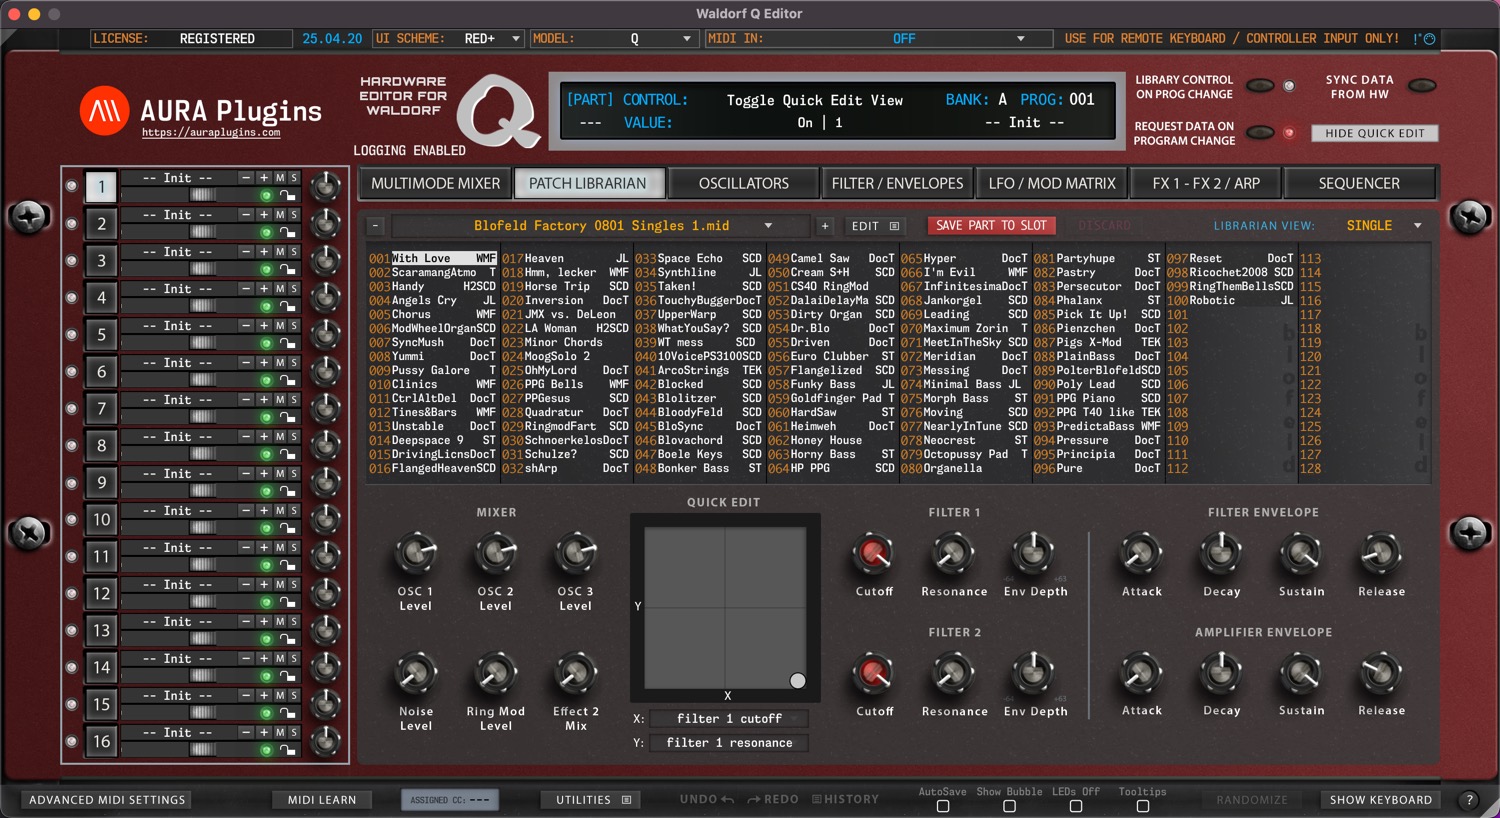Click the MIDI panic icon in top bar
The height and width of the screenshot is (818, 1500).
(x=1425, y=39)
